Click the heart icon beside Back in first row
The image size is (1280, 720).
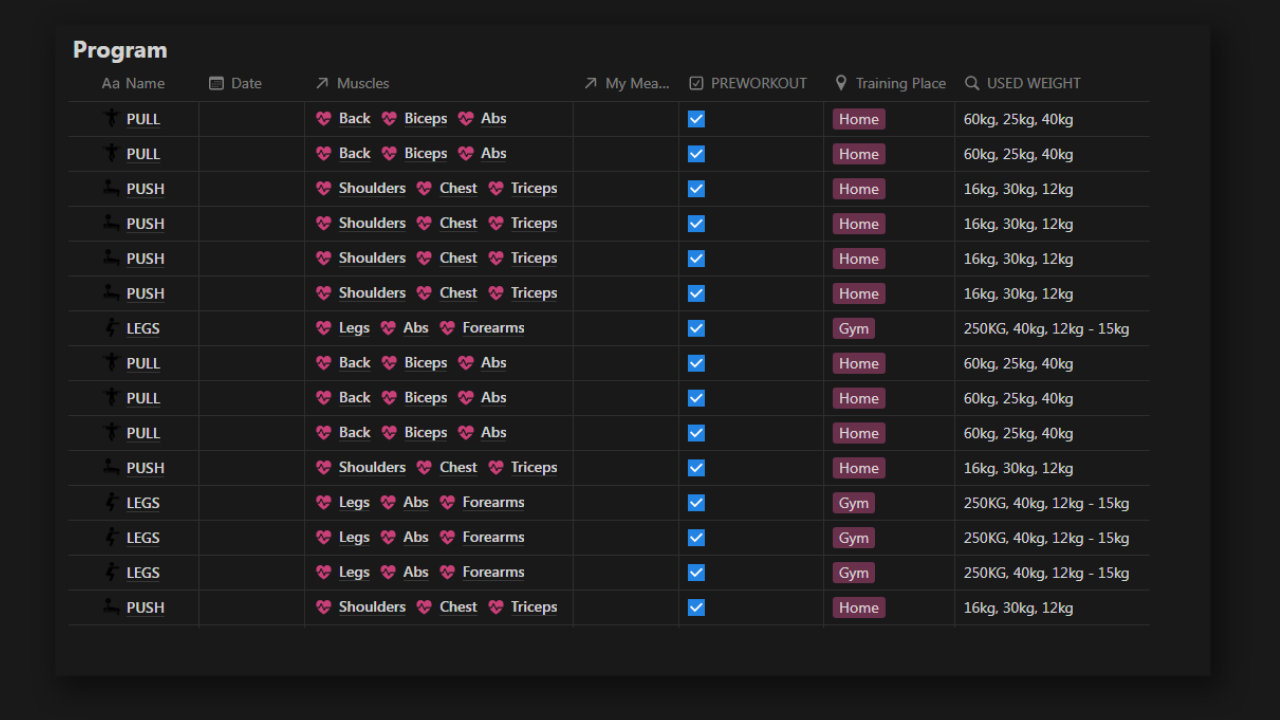(x=323, y=118)
